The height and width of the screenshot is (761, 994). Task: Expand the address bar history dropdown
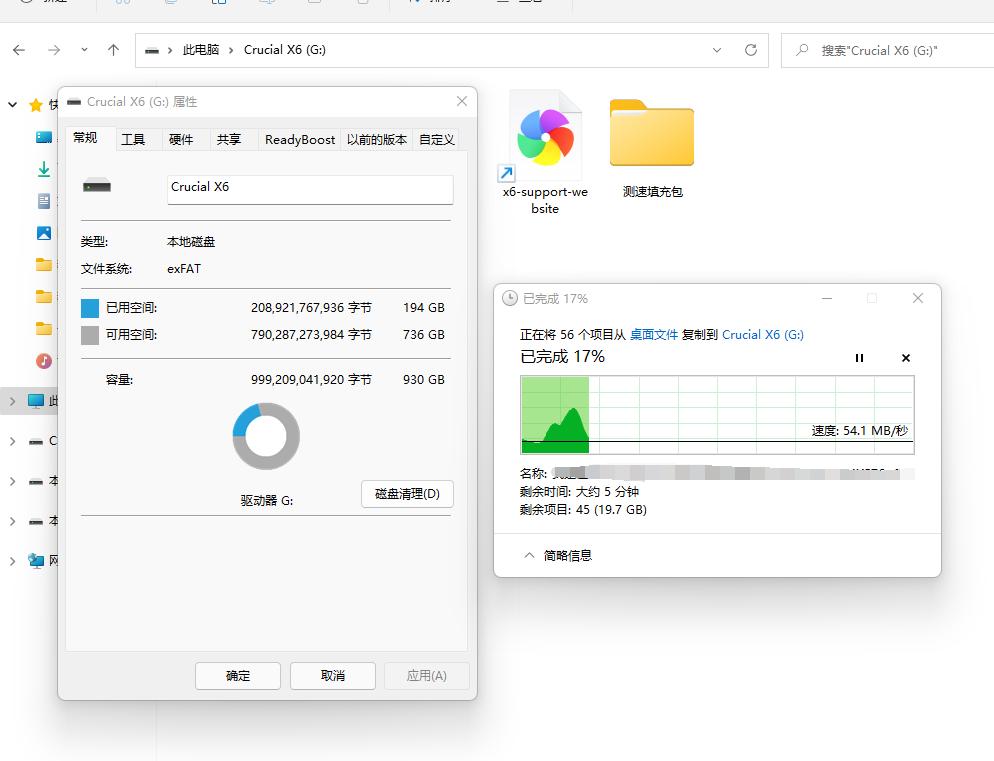(x=717, y=50)
